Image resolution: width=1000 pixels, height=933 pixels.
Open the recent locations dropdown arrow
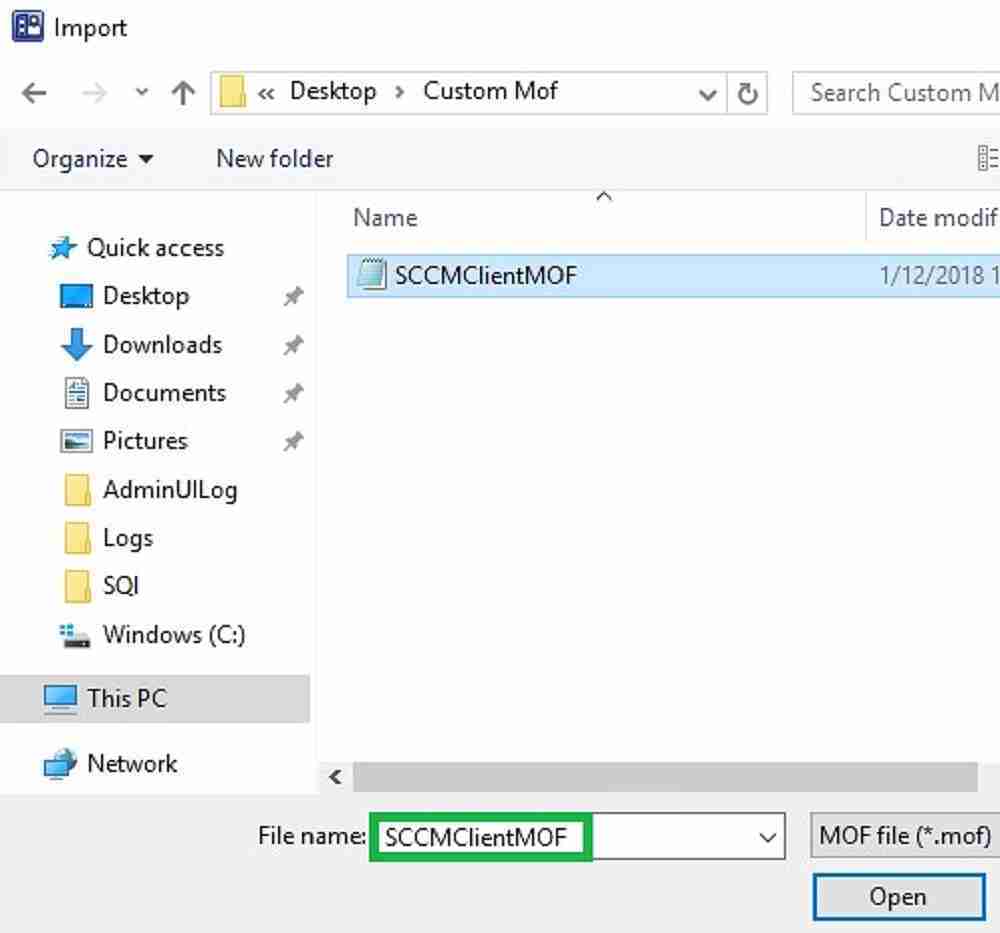(142, 92)
